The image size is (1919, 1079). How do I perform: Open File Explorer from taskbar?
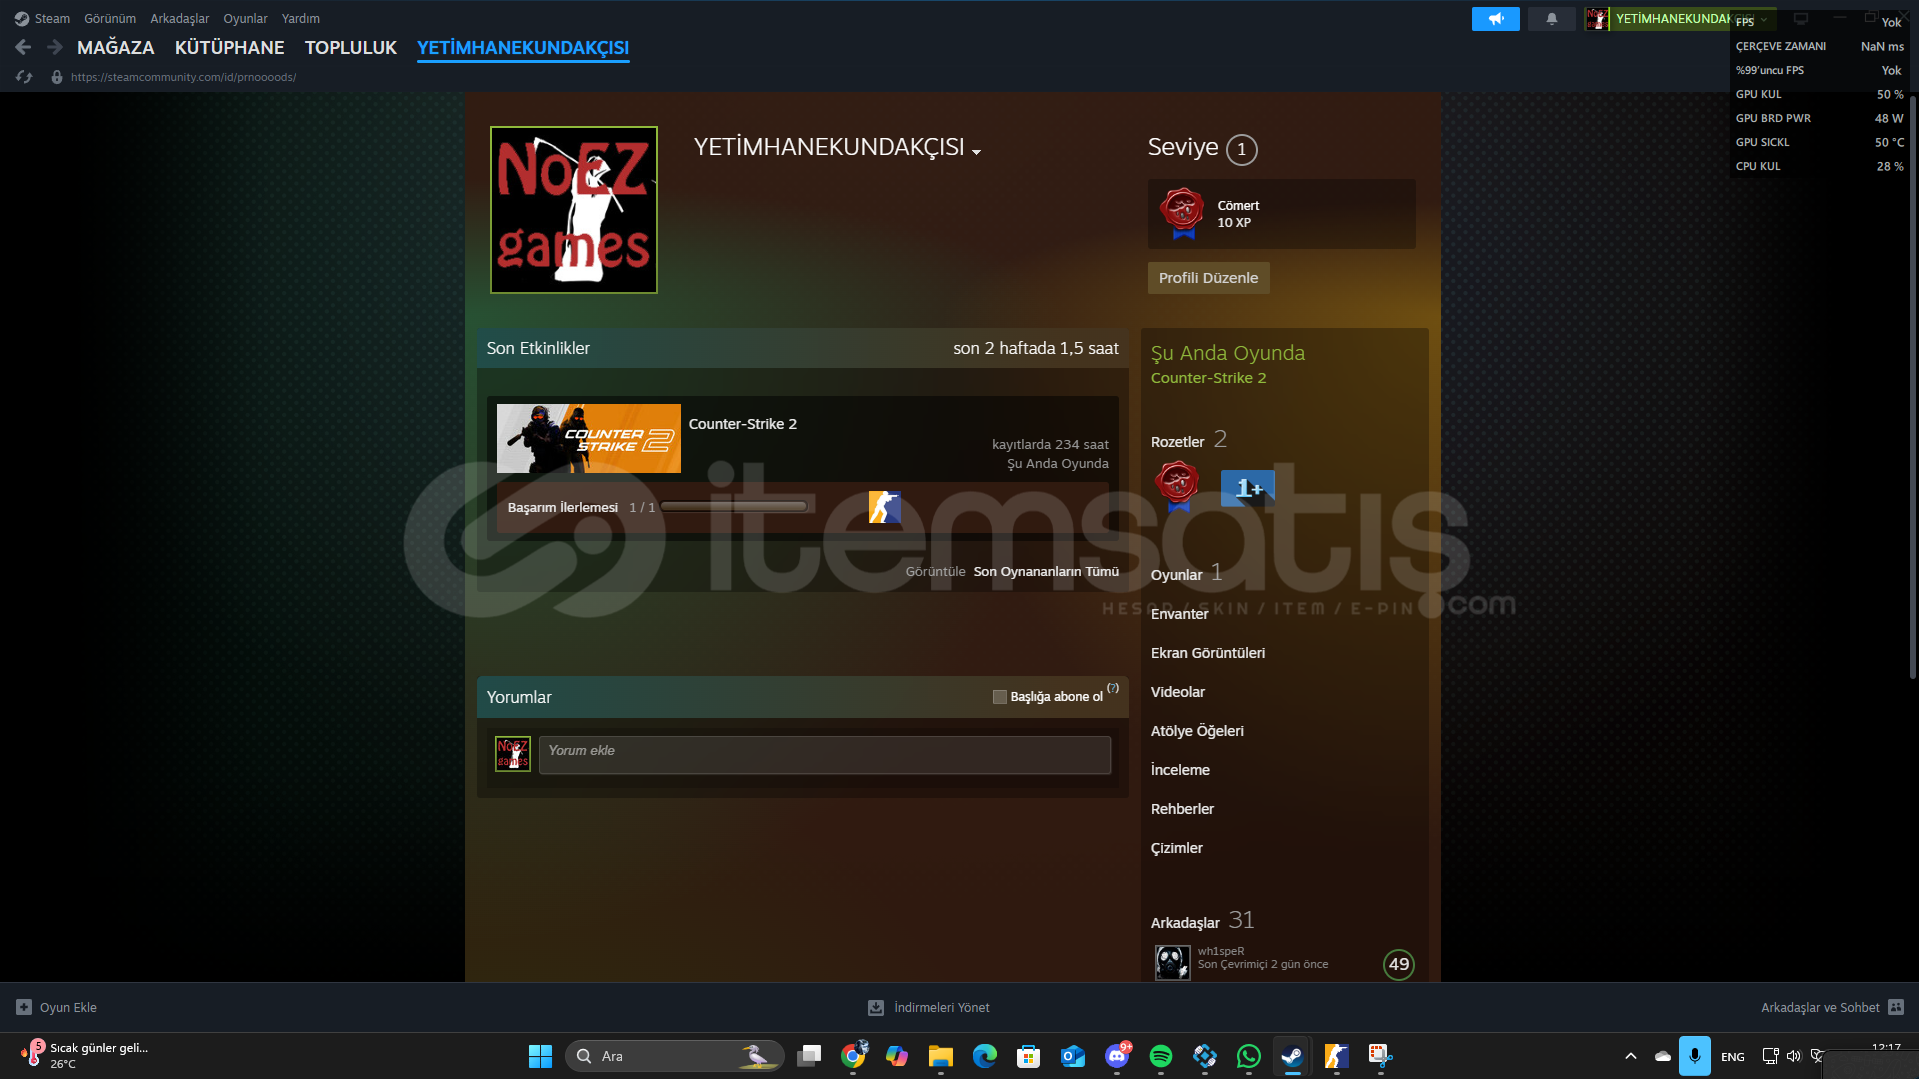pos(940,1056)
